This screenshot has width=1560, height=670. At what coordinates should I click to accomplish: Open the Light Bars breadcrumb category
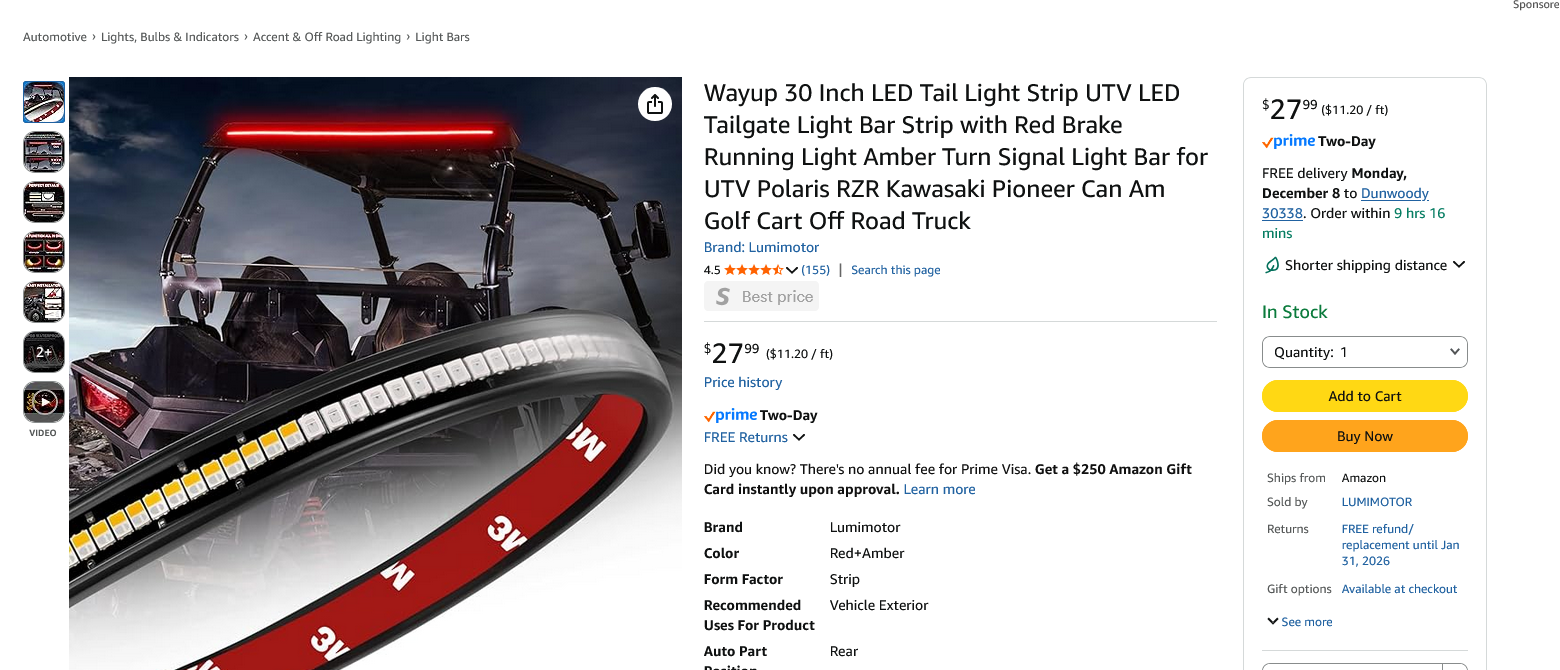click(442, 37)
